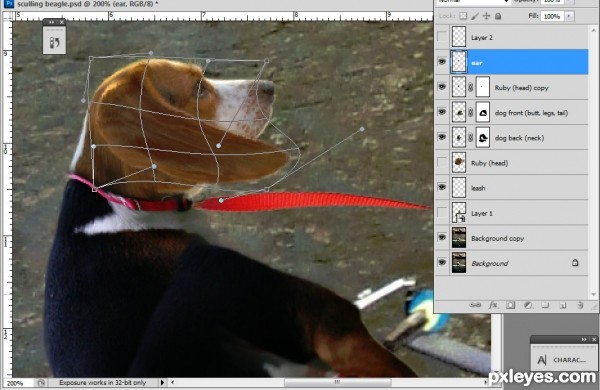
Task: Select the ear layer thumbnail
Action: [459, 62]
